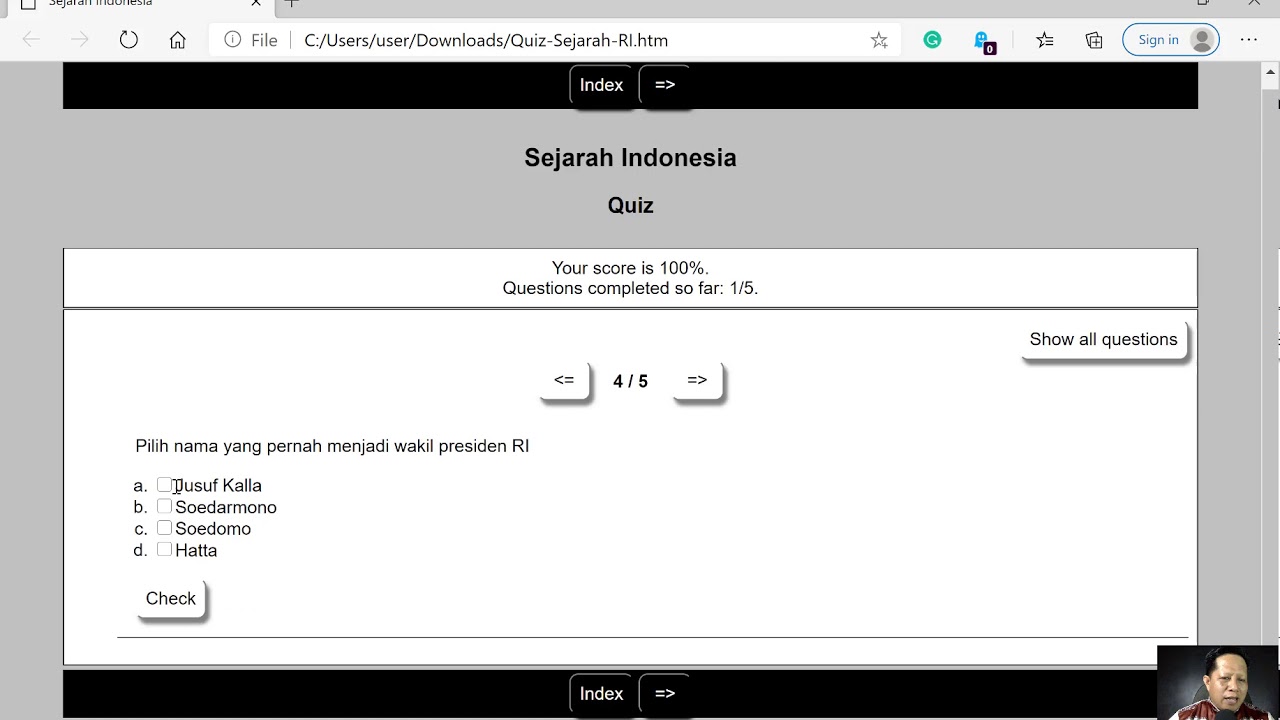Click the back arrow in browser toolbar

click(x=31, y=40)
